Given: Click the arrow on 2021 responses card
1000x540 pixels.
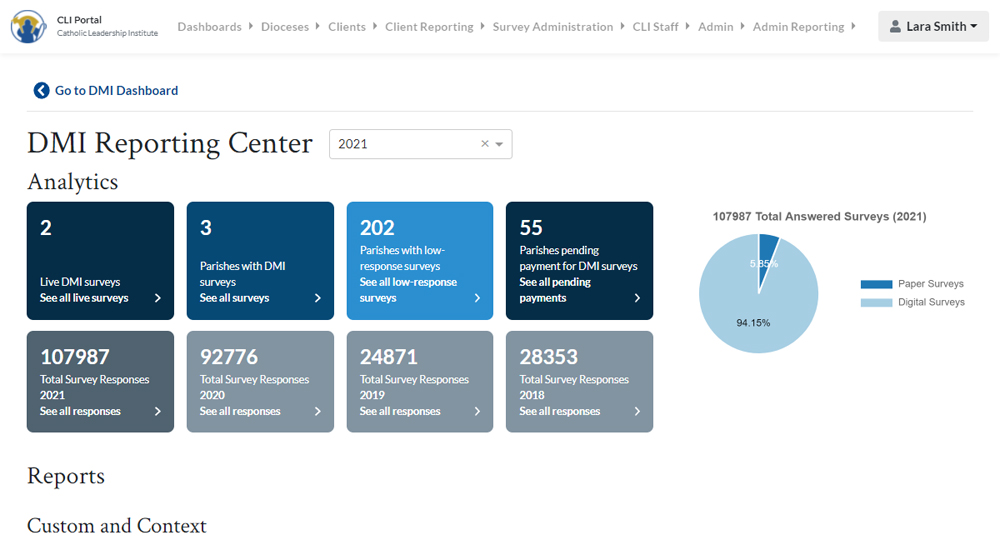Looking at the screenshot, I should [158, 411].
